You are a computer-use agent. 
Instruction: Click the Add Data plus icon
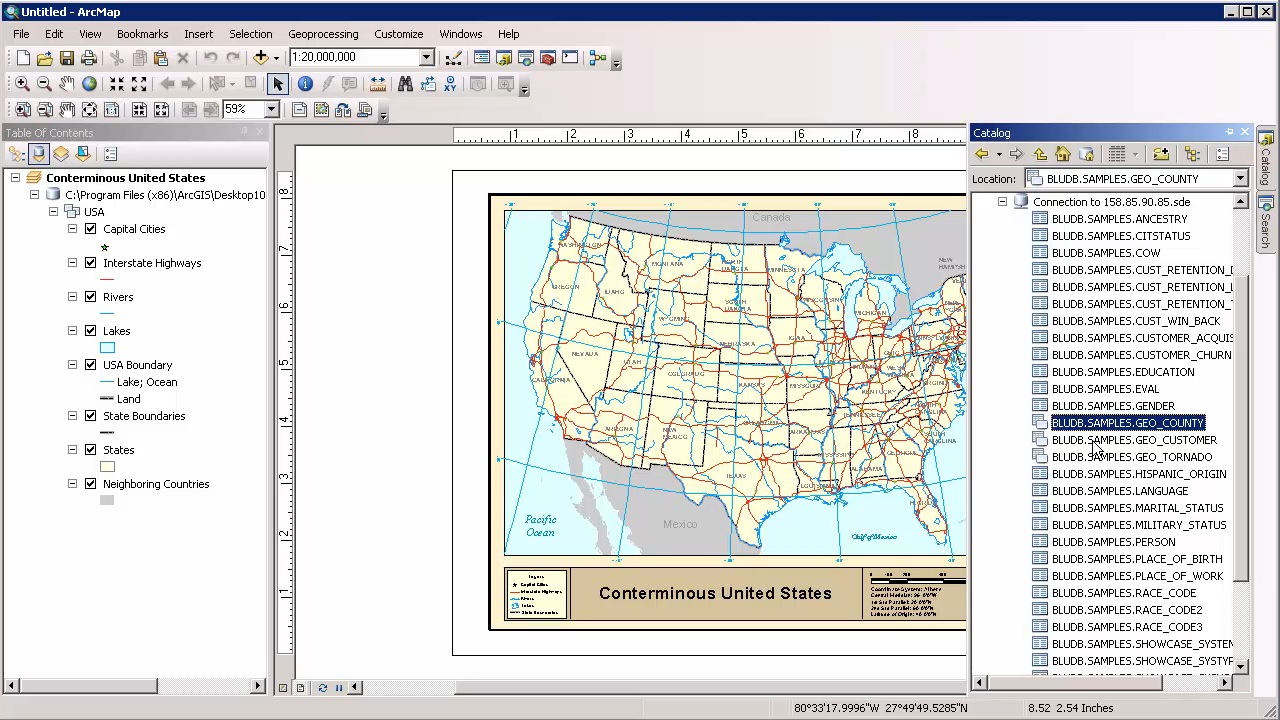click(x=261, y=58)
